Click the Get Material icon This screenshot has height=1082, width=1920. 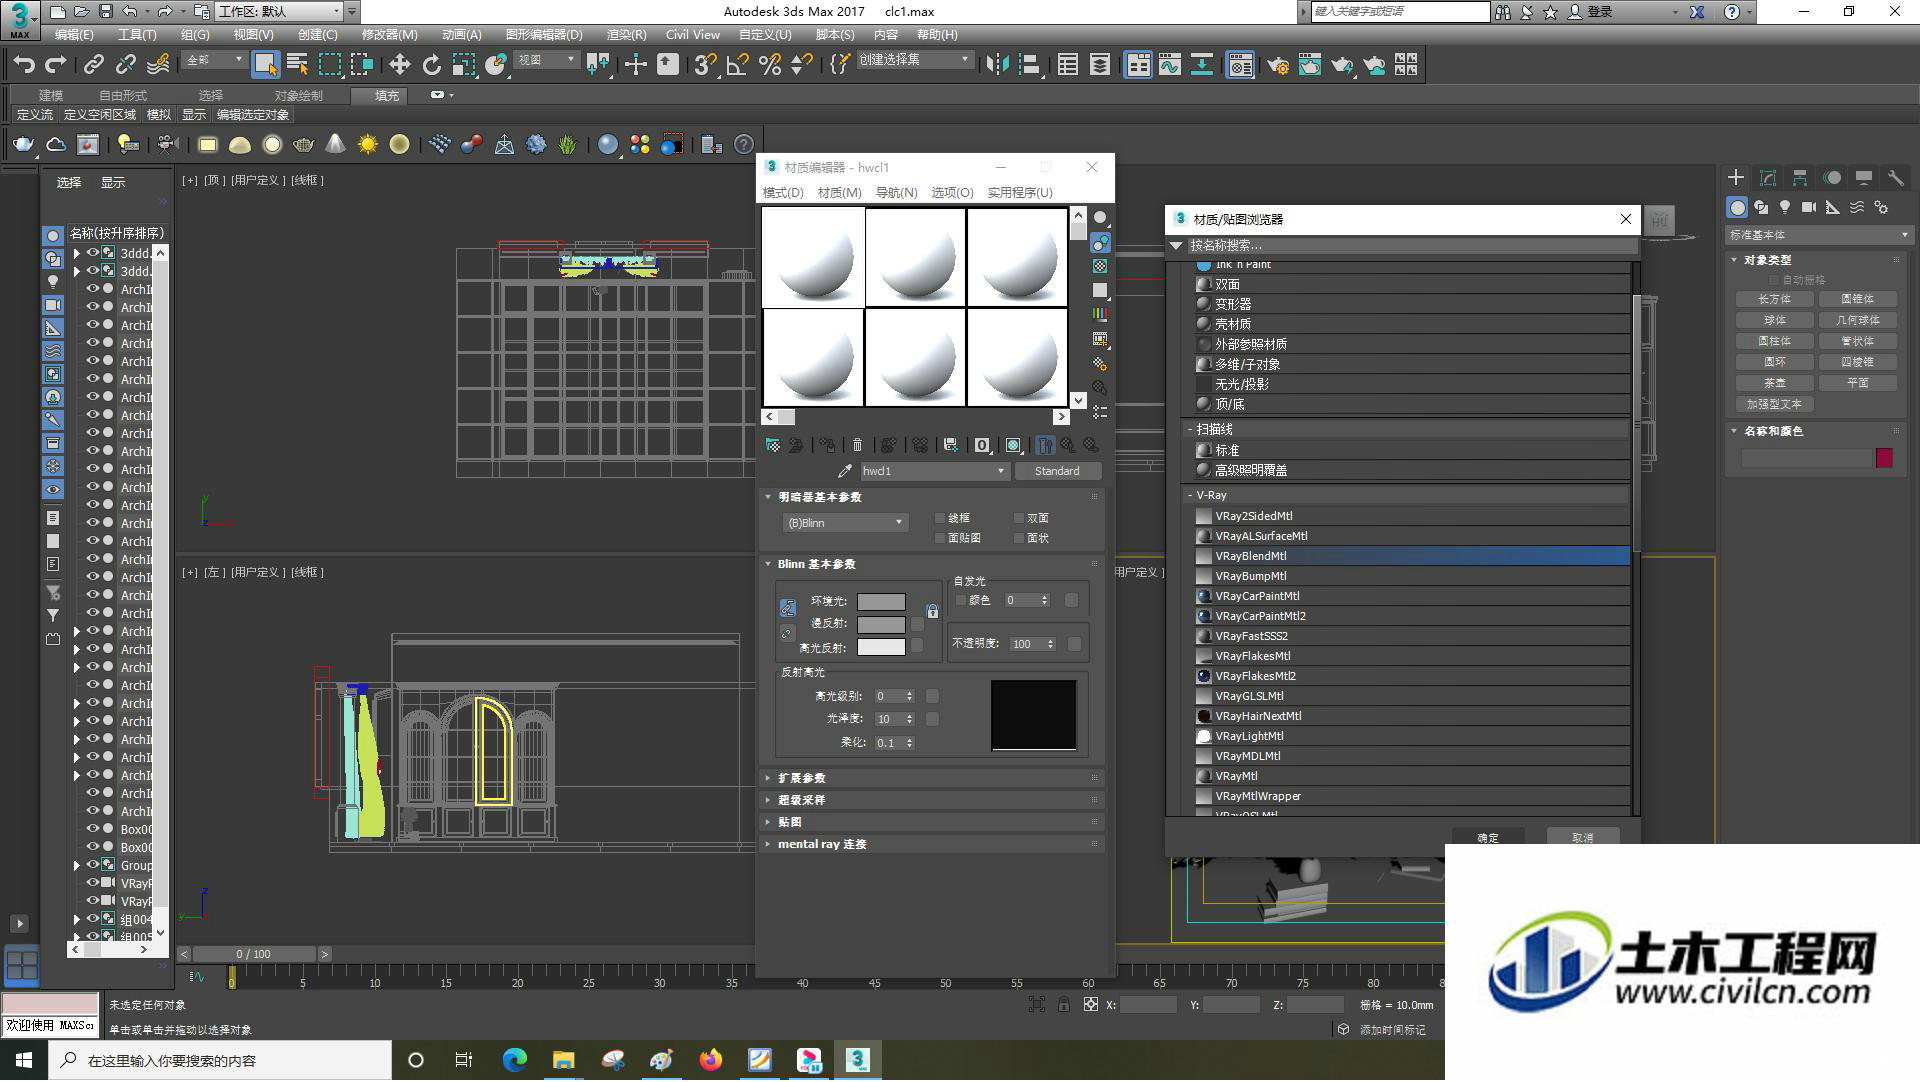[x=773, y=445]
